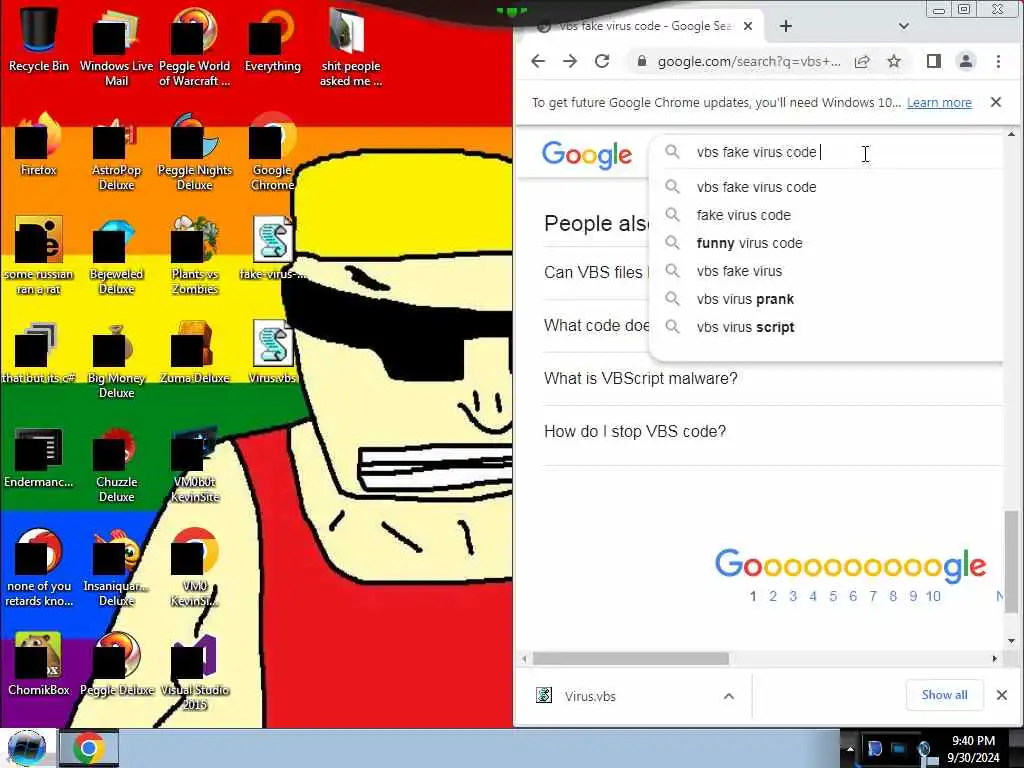Click the Google logo
Image resolution: width=1024 pixels, height=768 pixels.
tap(586, 155)
